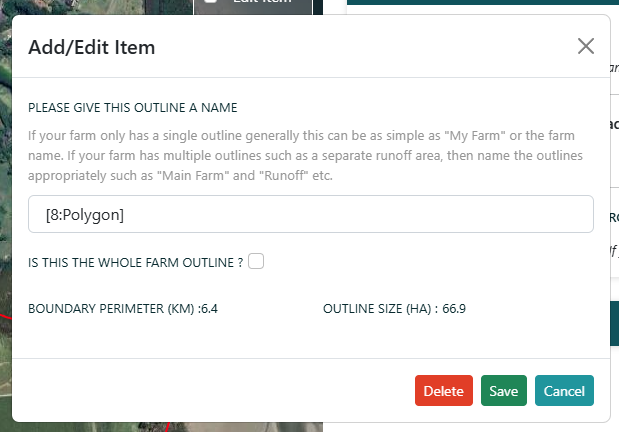This screenshot has width=619, height=432.
Task: Click the map strip below the dialog
Action: point(167,427)
